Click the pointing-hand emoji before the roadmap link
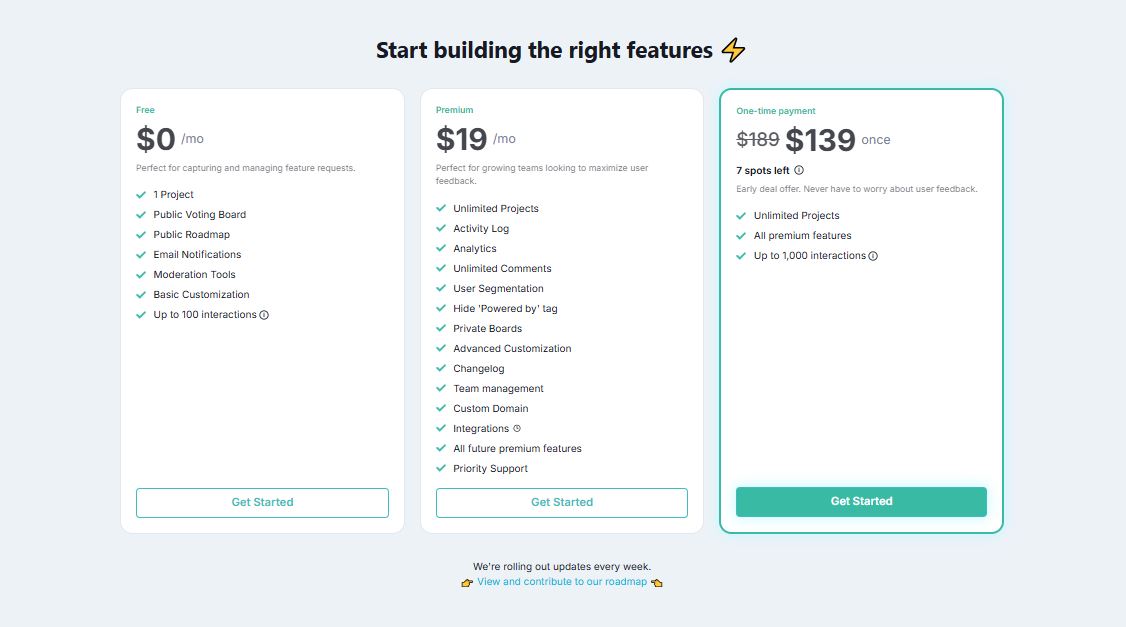The height and width of the screenshot is (627, 1126). click(466, 581)
